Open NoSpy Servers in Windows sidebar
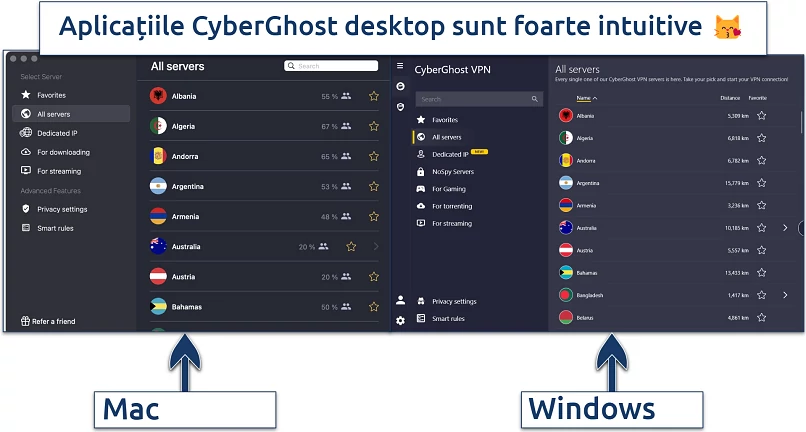This screenshot has height=432, width=806. click(x=445, y=172)
